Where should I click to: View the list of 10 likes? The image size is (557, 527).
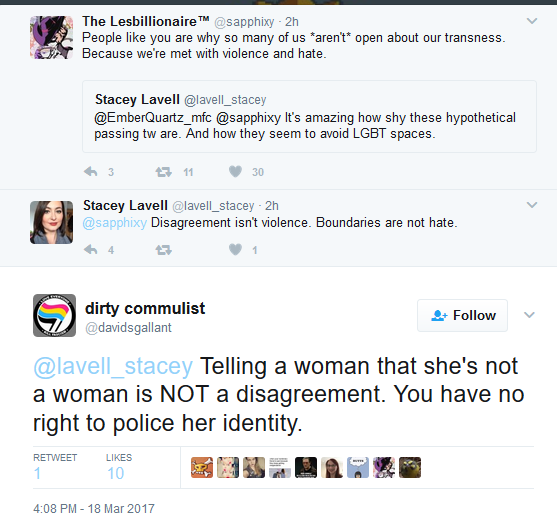pos(119,467)
